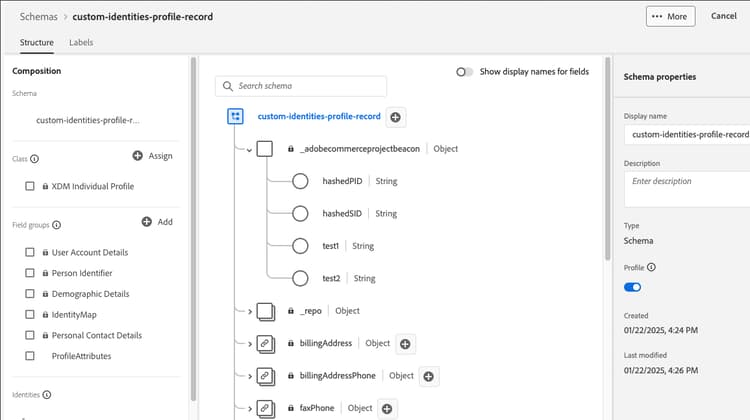
Task: Click the info icon beside Identities
Action: (47, 395)
